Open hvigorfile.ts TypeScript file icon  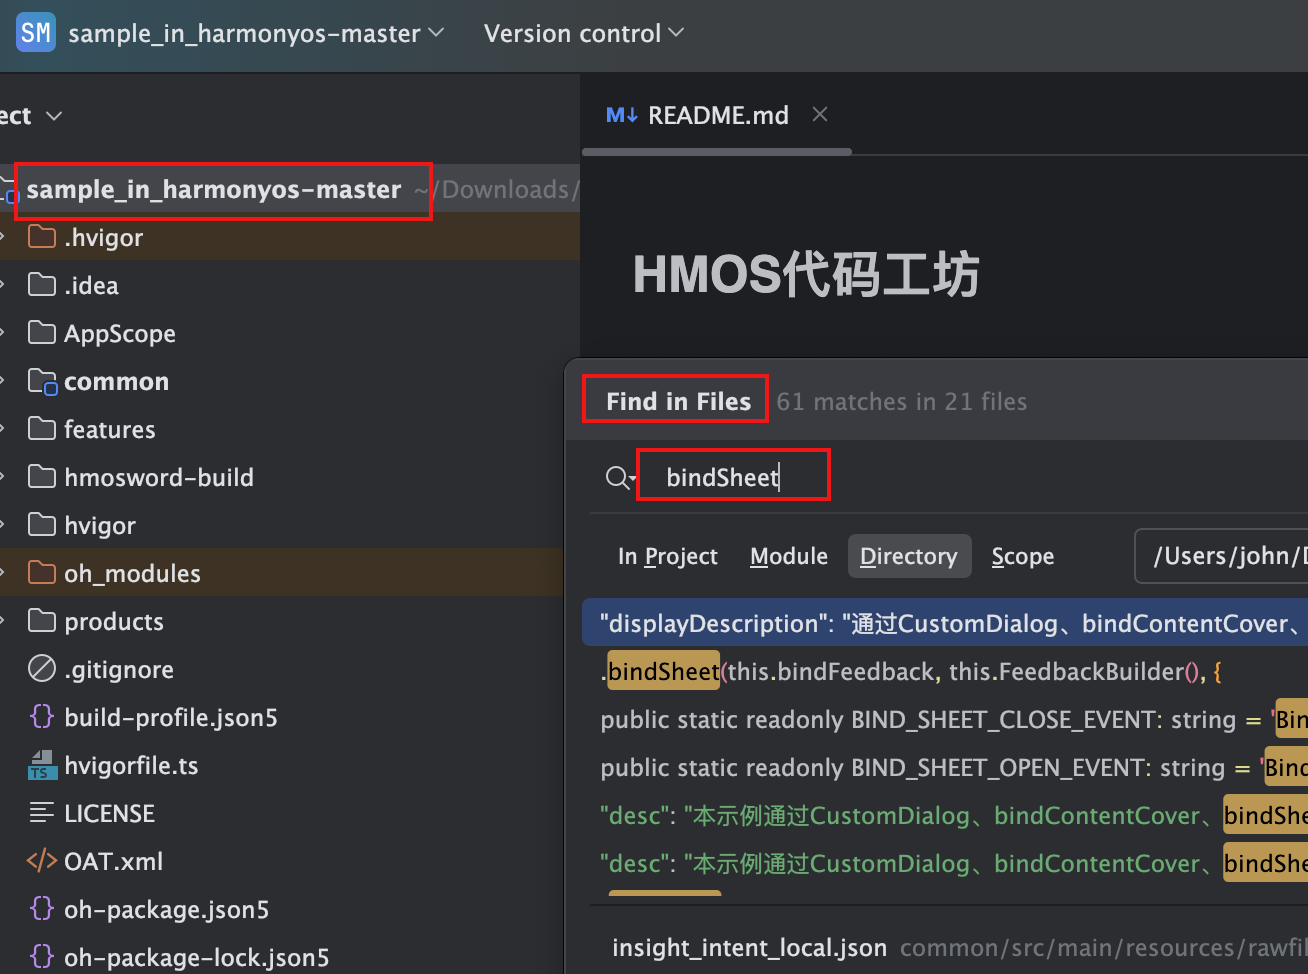click(x=42, y=765)
